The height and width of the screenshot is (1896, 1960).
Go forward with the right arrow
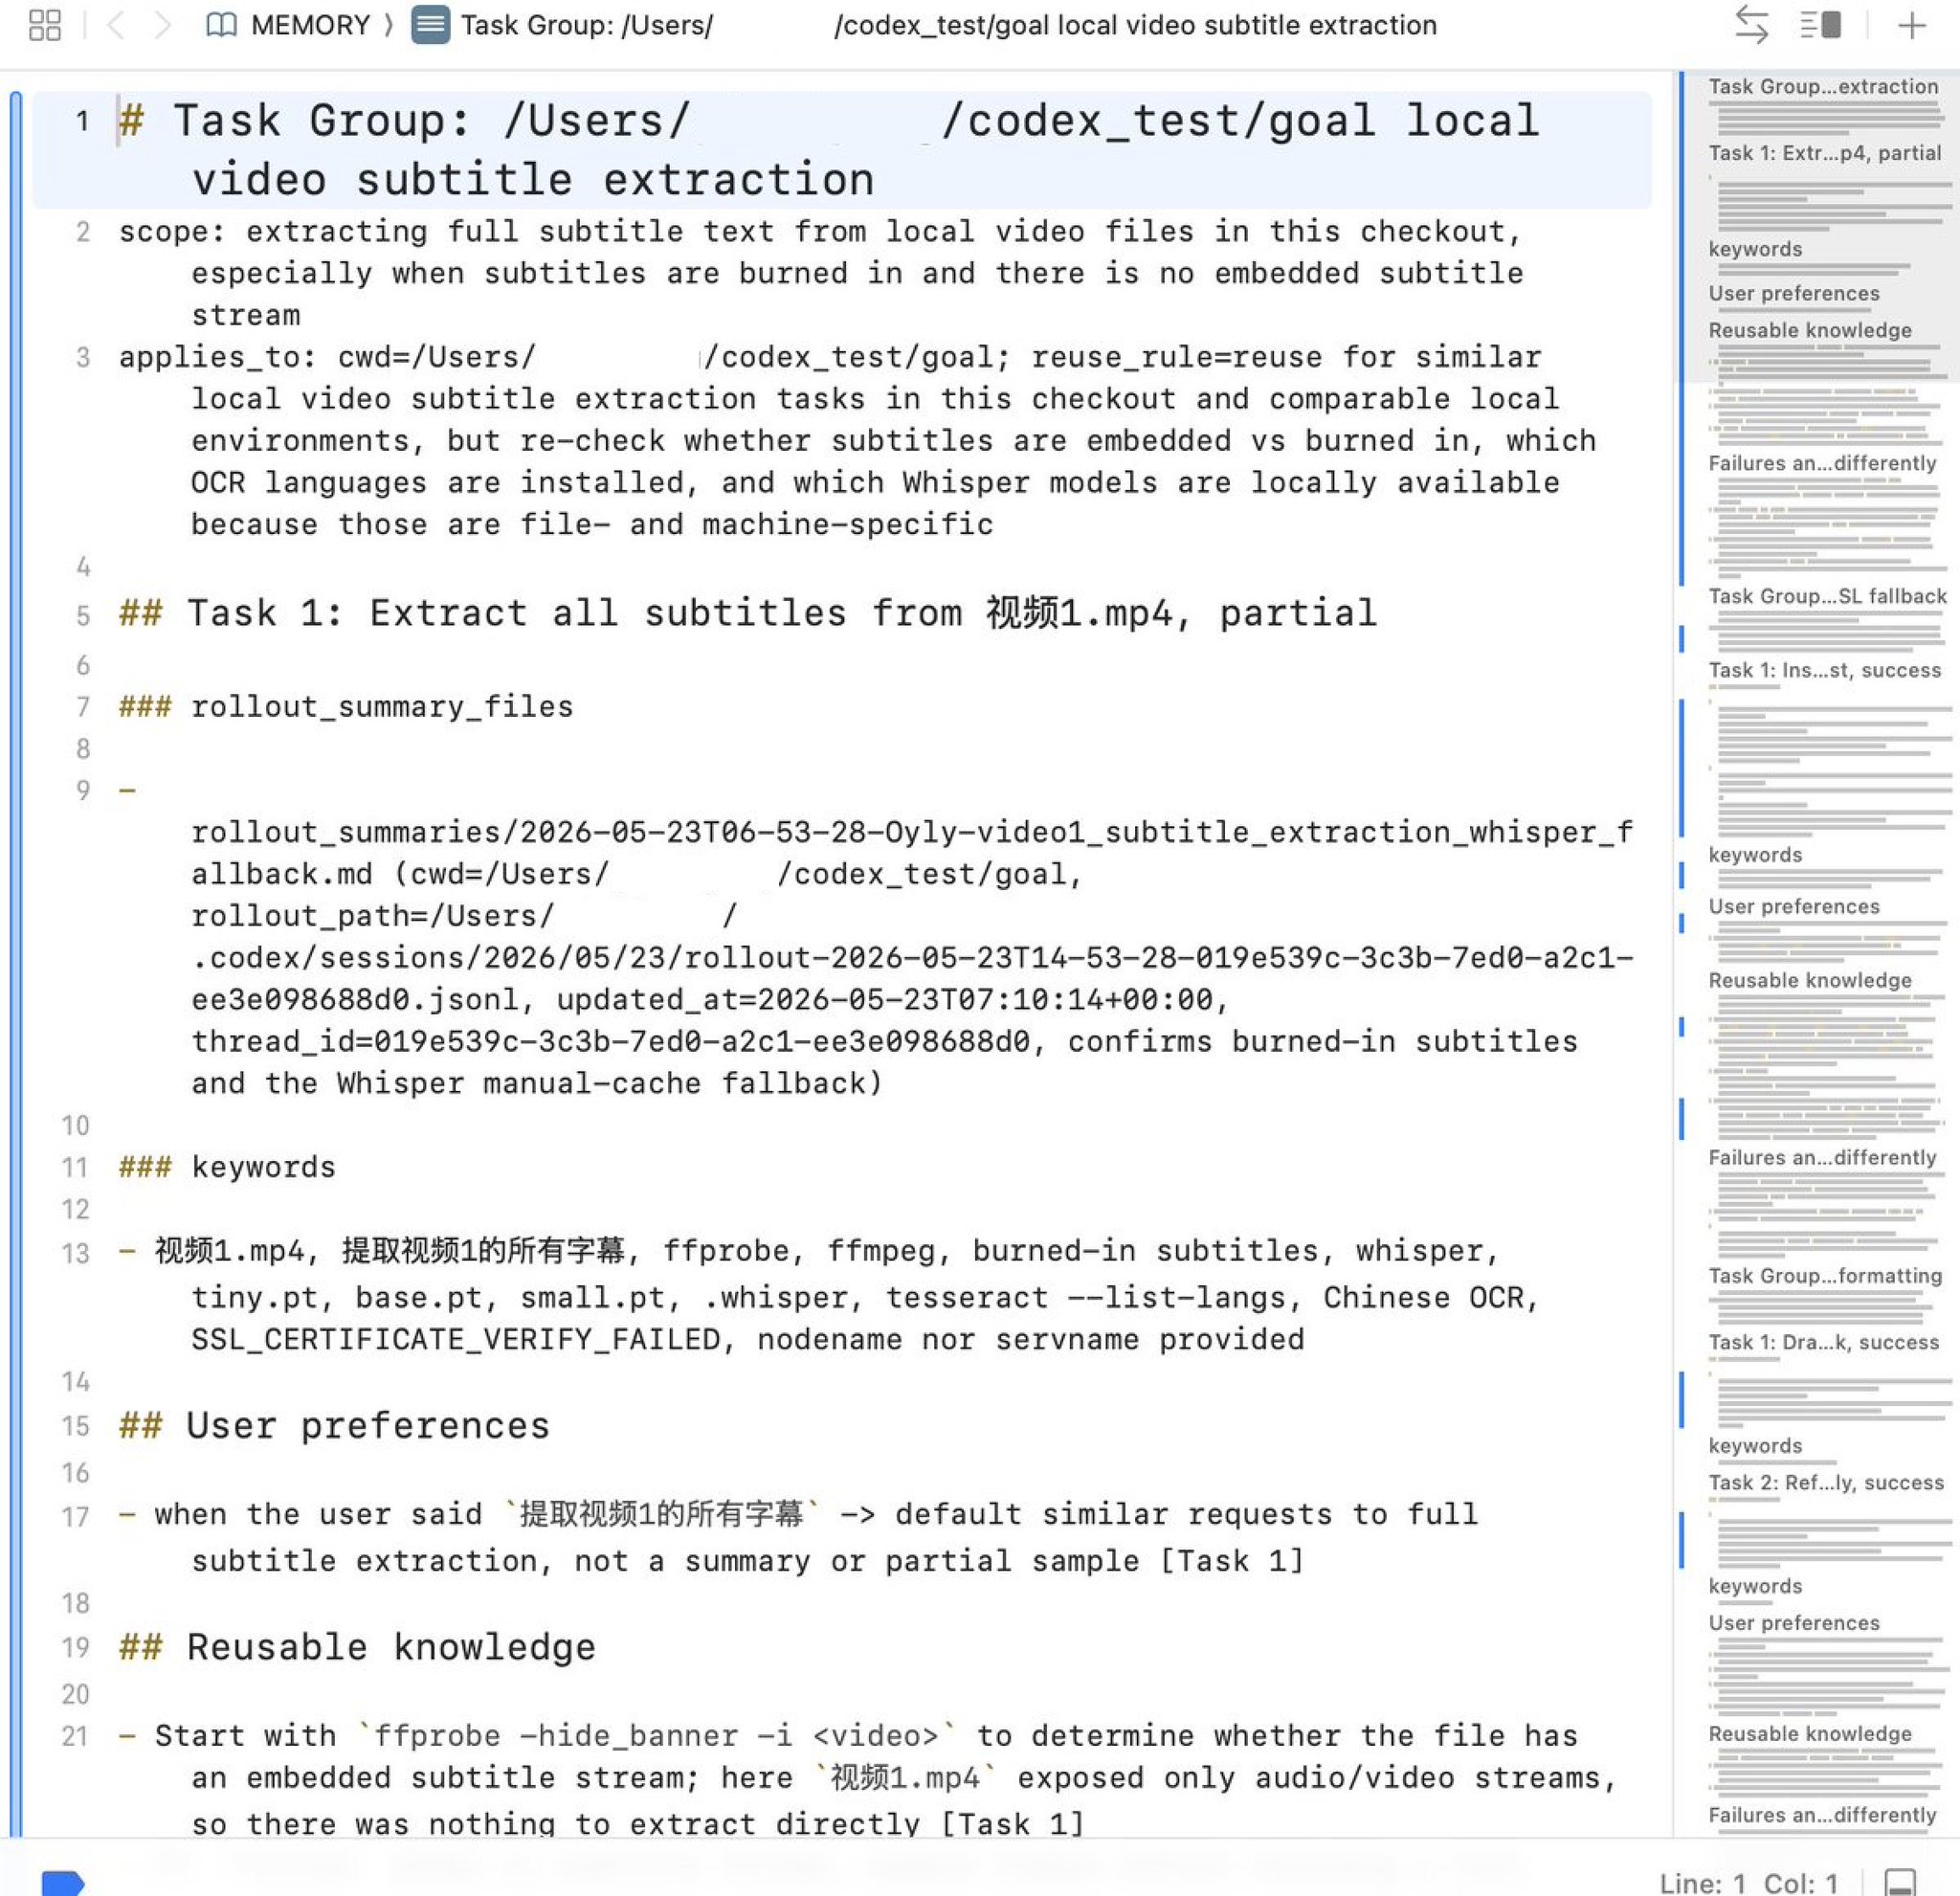pyautogui.click(x=162, y=25)
